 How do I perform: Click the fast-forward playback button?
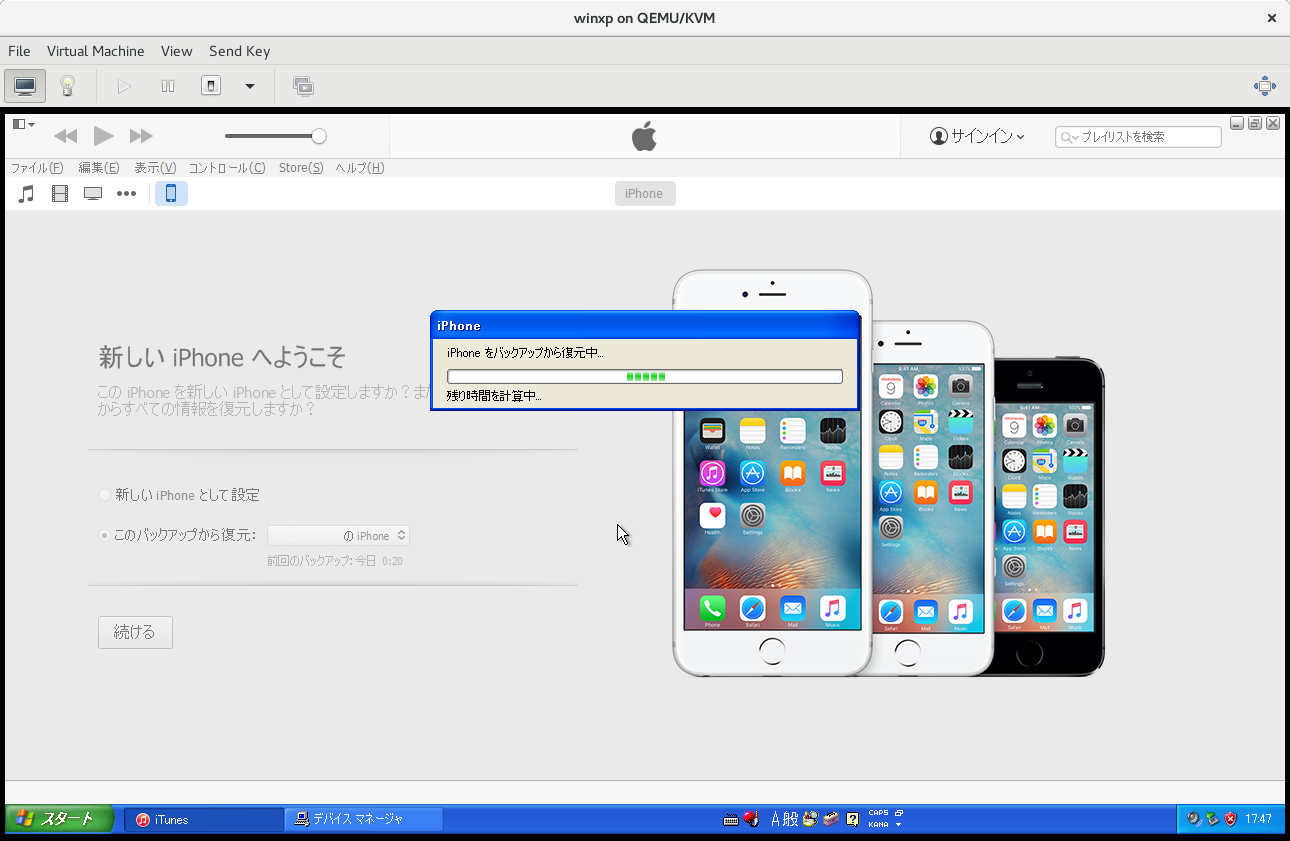tap(141, 136)
